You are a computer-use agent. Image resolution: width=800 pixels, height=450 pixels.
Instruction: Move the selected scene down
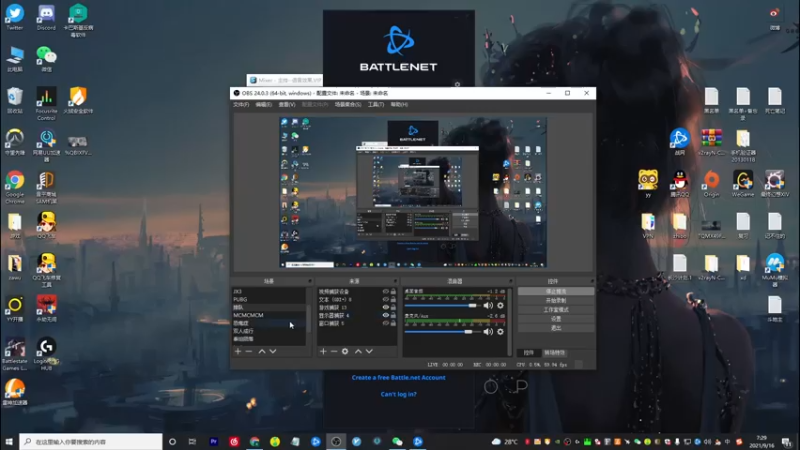click(273, 351)
